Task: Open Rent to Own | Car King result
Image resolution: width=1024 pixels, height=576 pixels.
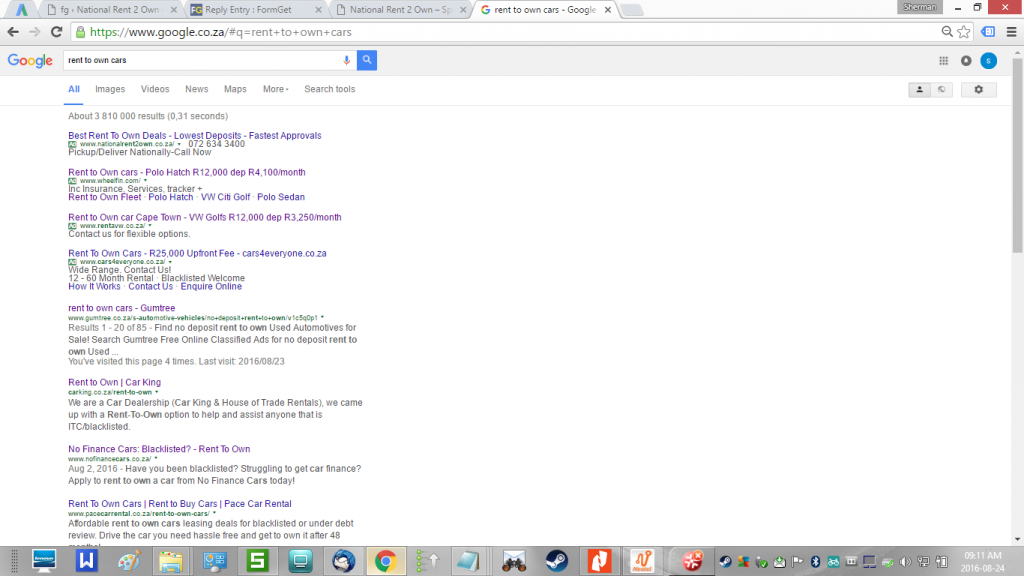Action: pos(114,383)
